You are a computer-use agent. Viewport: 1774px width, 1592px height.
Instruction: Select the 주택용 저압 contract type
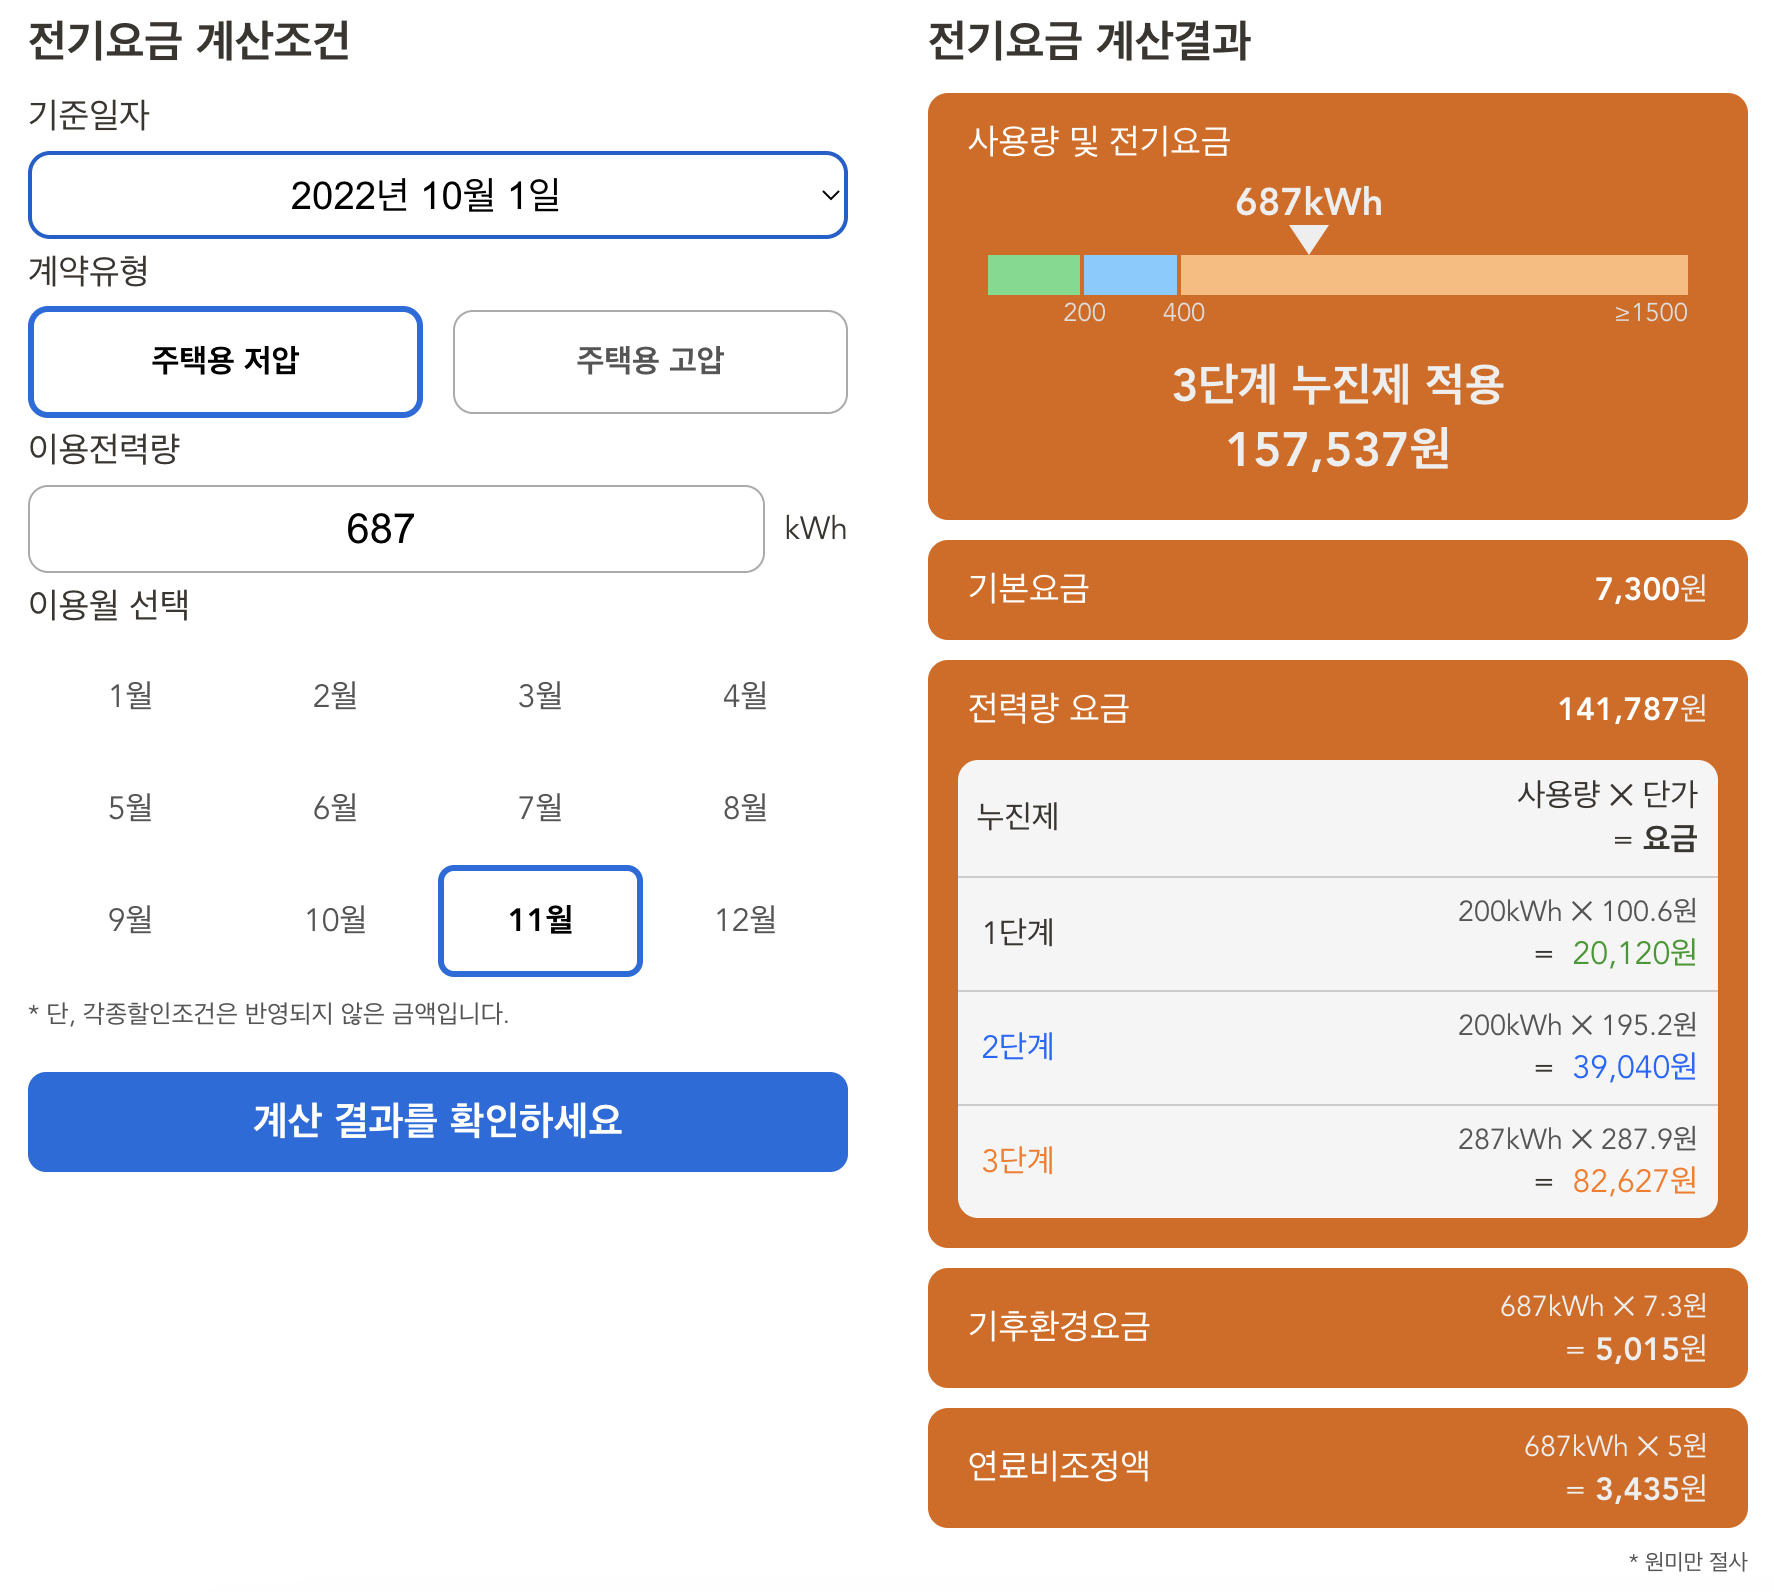225,362
